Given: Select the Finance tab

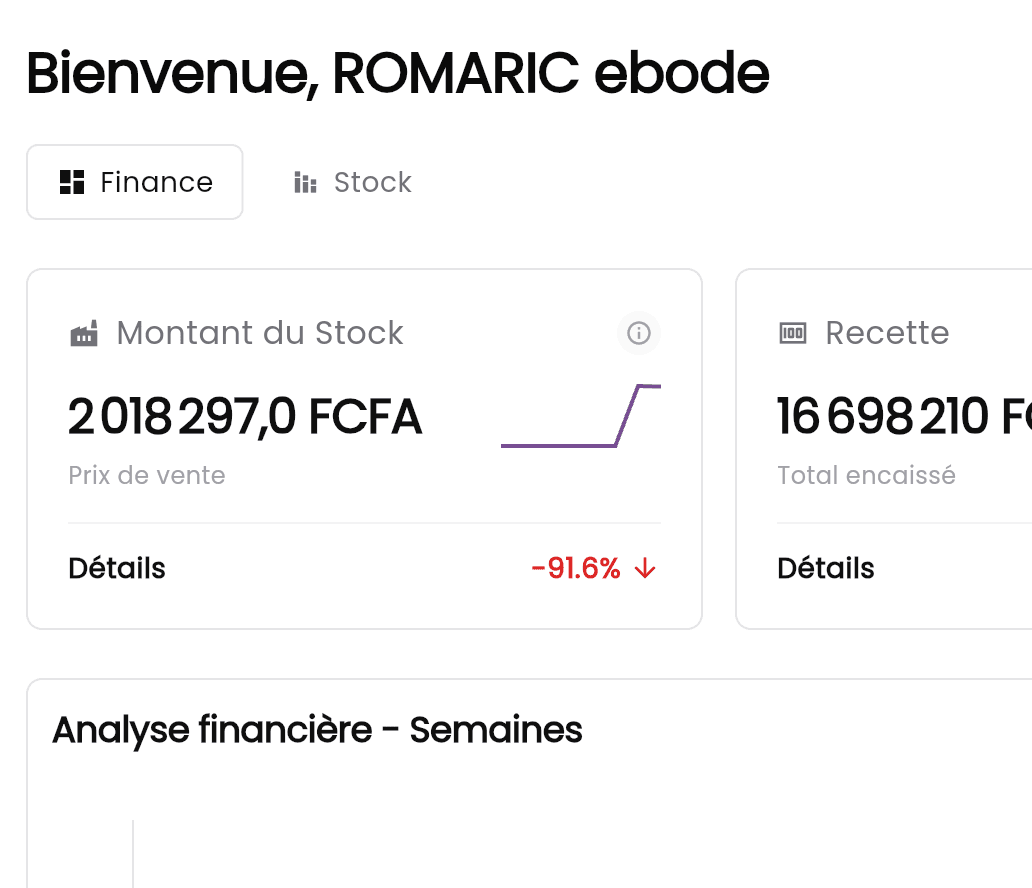Looking at the screenshot, I should click(x=134, y=181).
